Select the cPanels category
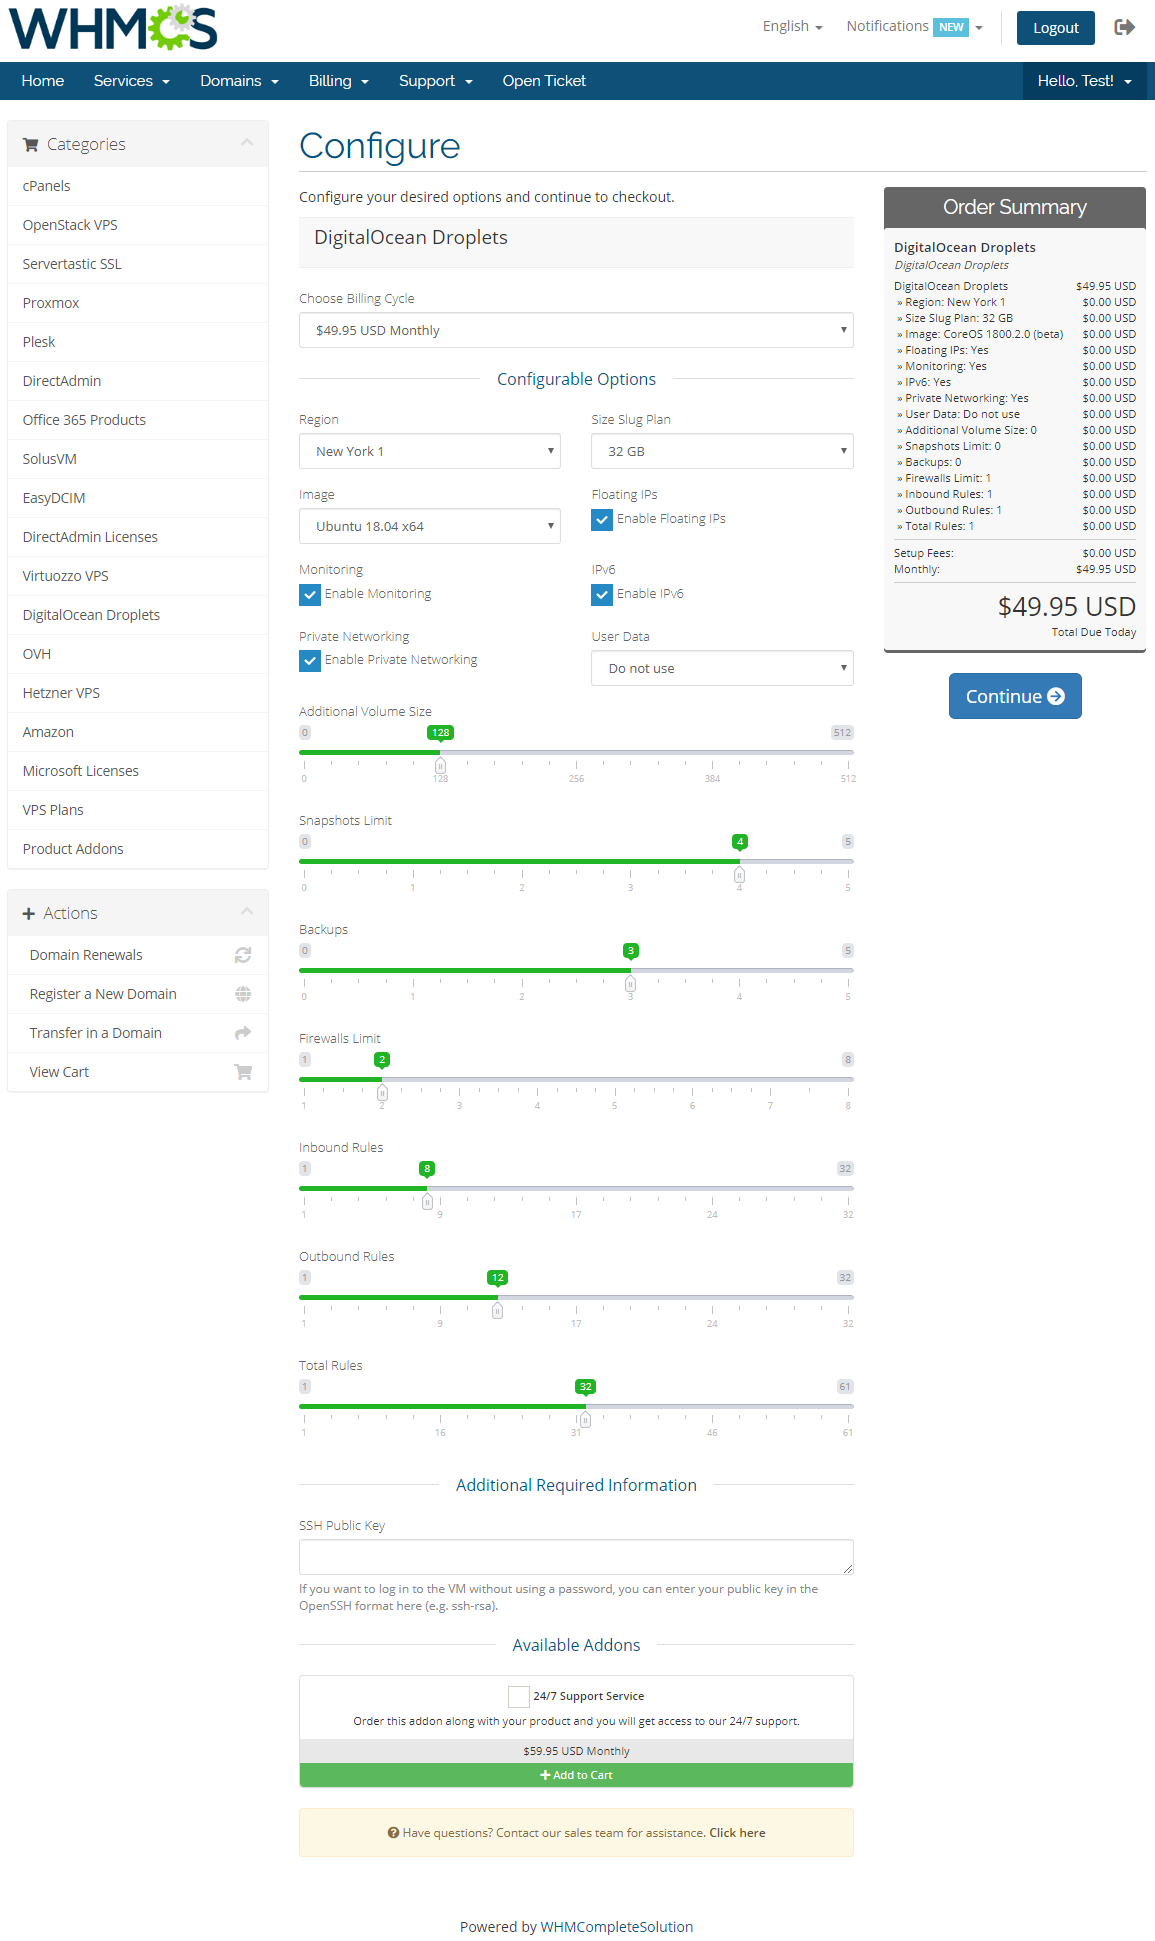Screen dimensions: 1155x1941 point(138,186)
